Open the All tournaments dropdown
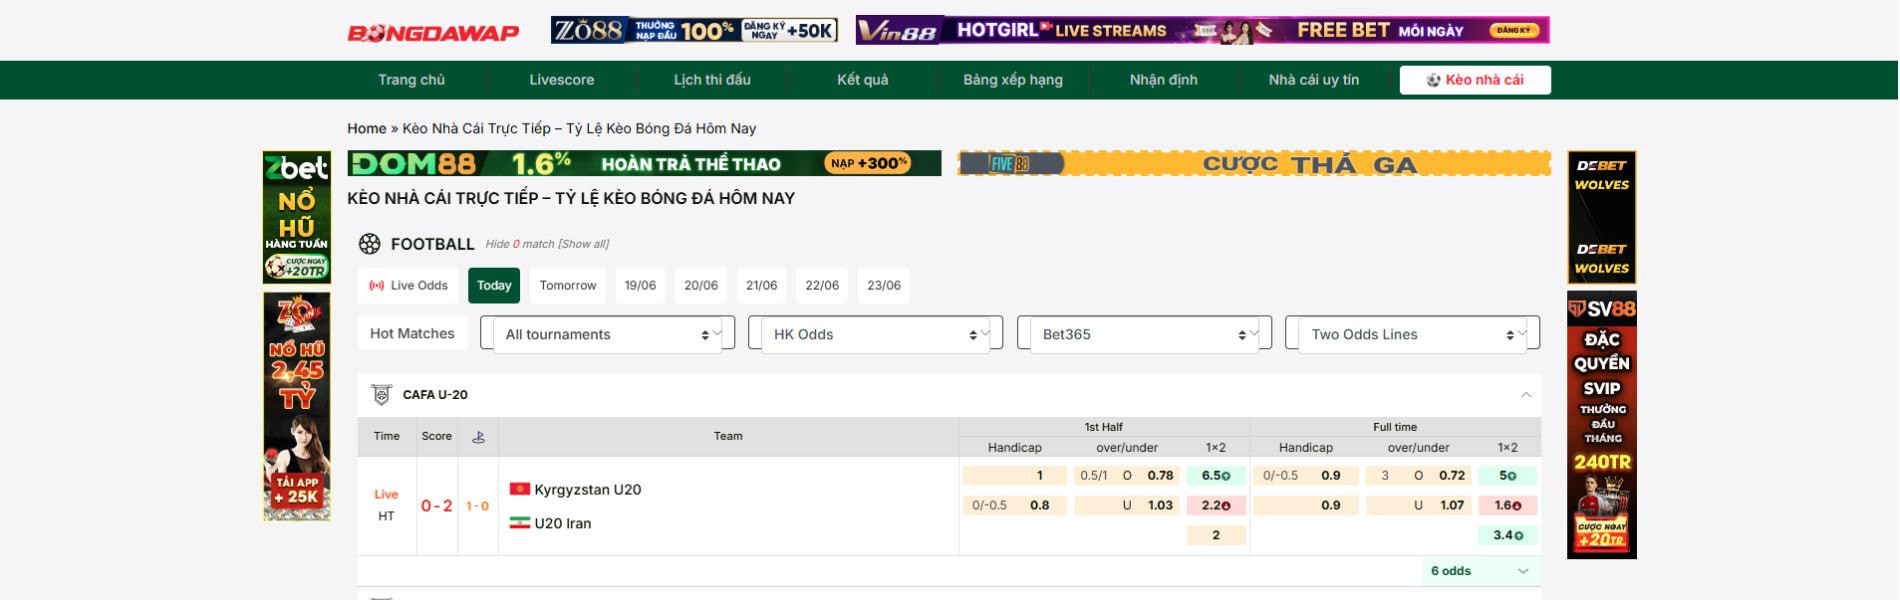Viewport: 1900px width, 600px height. point(607,334)
